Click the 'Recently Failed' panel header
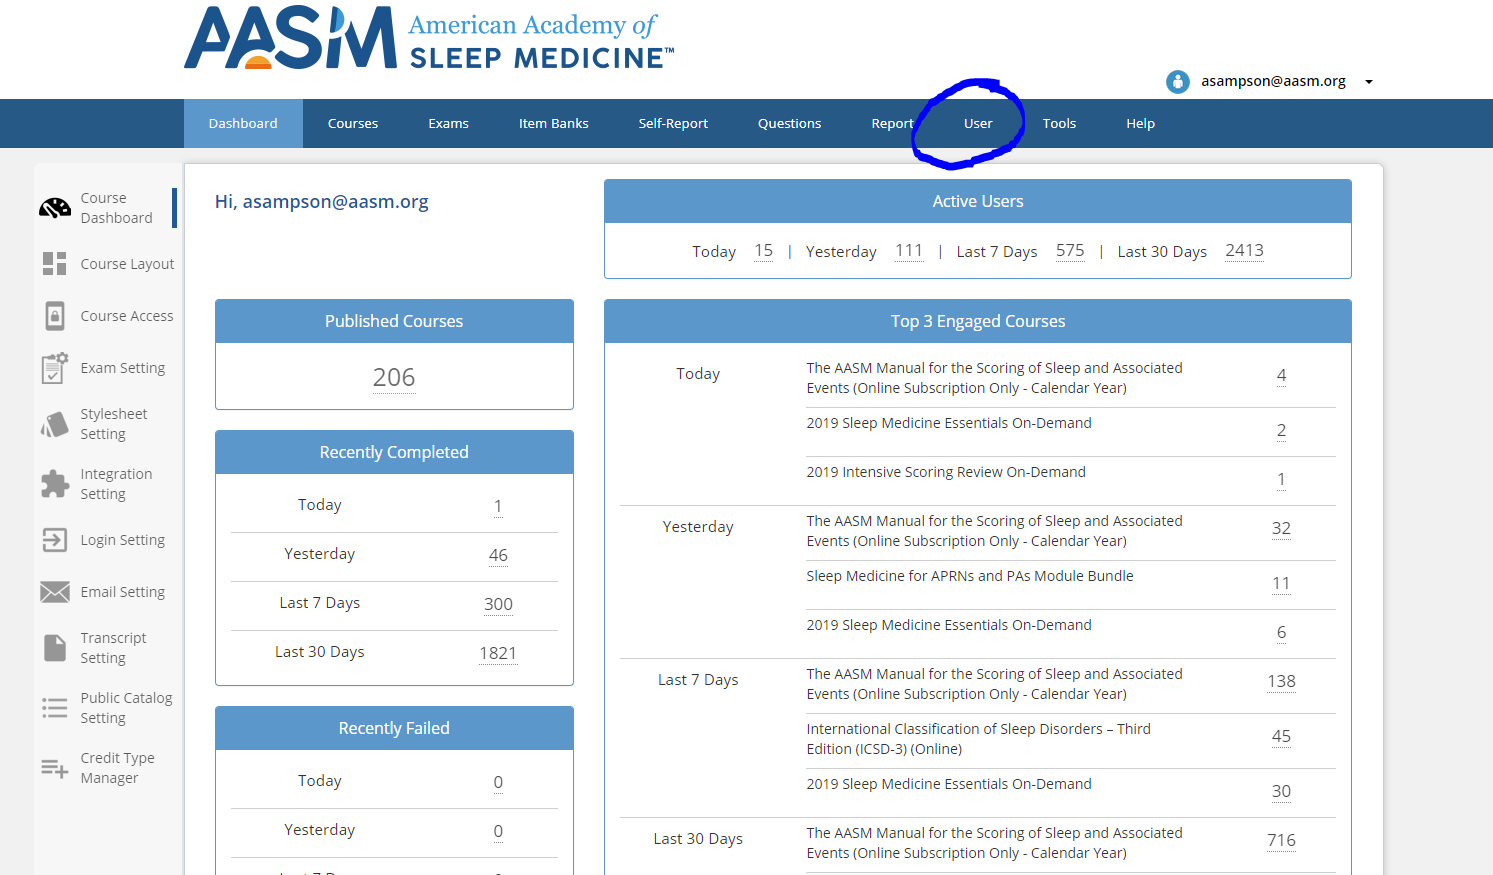Viewport: 1493px width, 875px height. tap(394, 728)
